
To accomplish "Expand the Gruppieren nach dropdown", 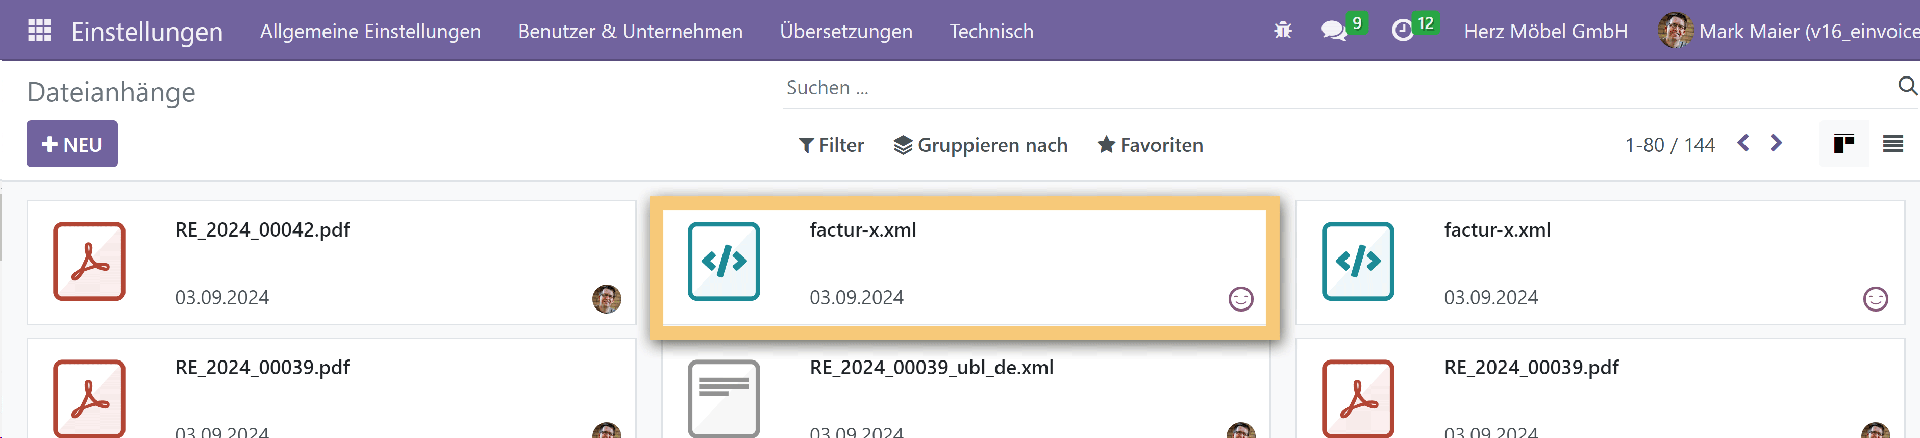I will click(x=980, y=145).
